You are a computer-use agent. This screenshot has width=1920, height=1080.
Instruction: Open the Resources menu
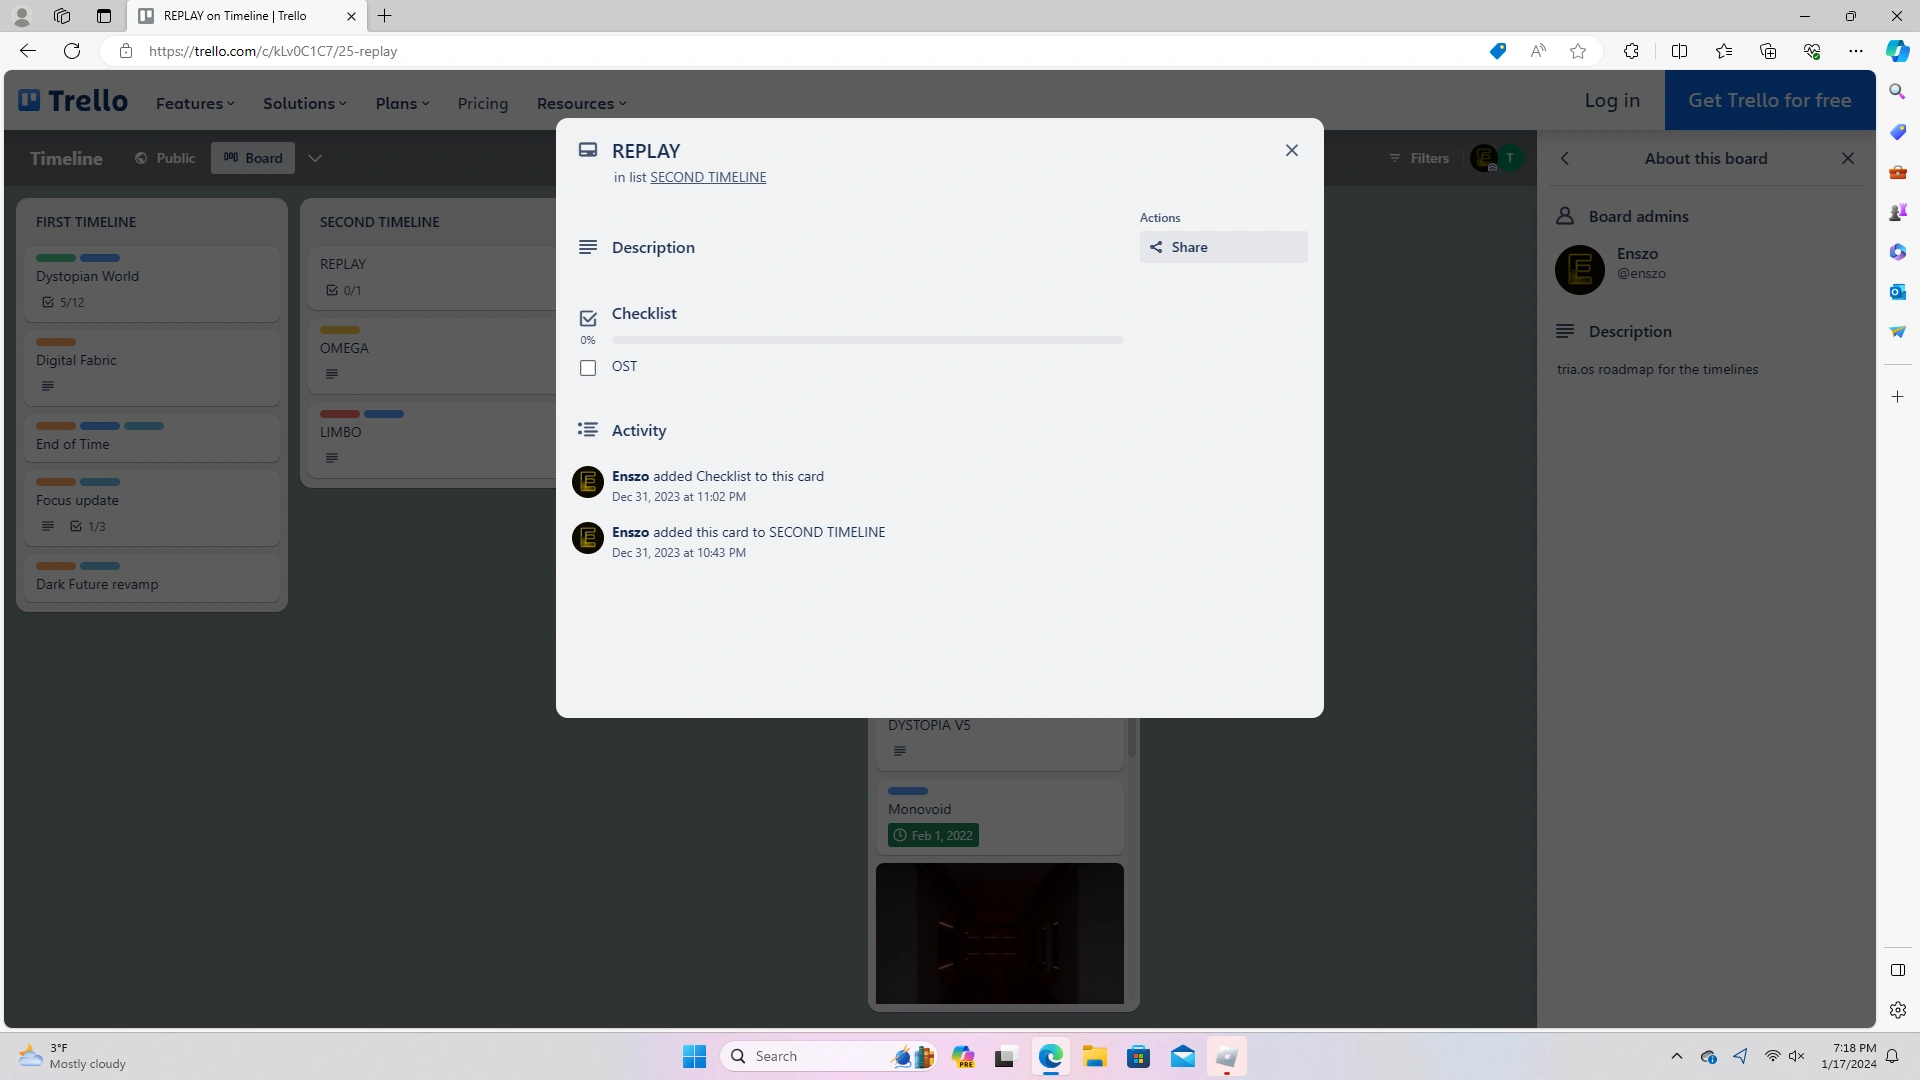pyautogui.click(x=581, y=103)
